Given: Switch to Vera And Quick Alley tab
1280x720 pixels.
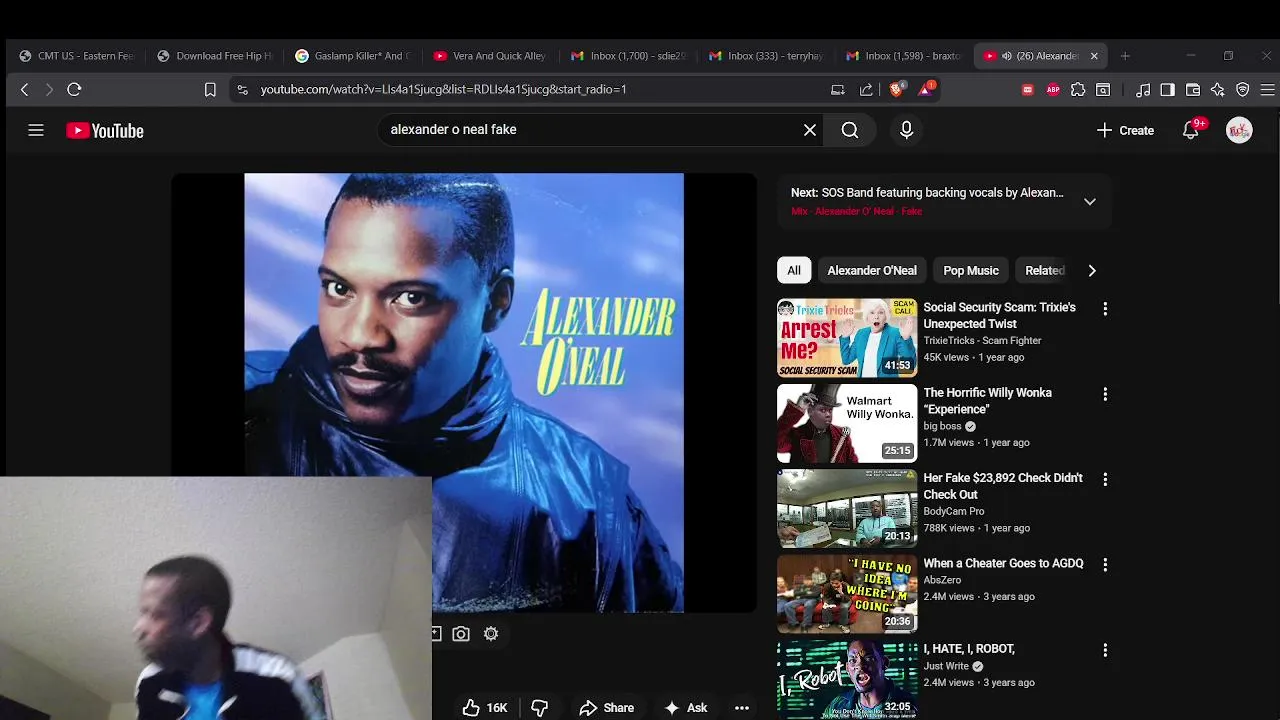Looking at the screenshot, I should [491, 56].
